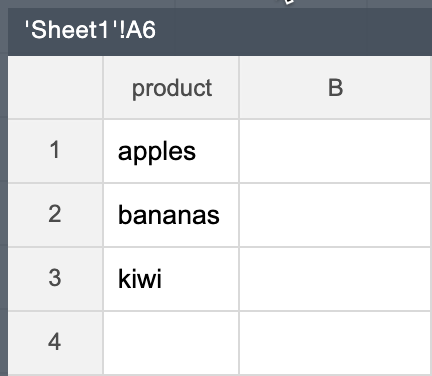Image resolution: width=432 pixels, height=376 pixels.
Task: Select the empty B cell beside kiwi
Action: coord(335,279)
